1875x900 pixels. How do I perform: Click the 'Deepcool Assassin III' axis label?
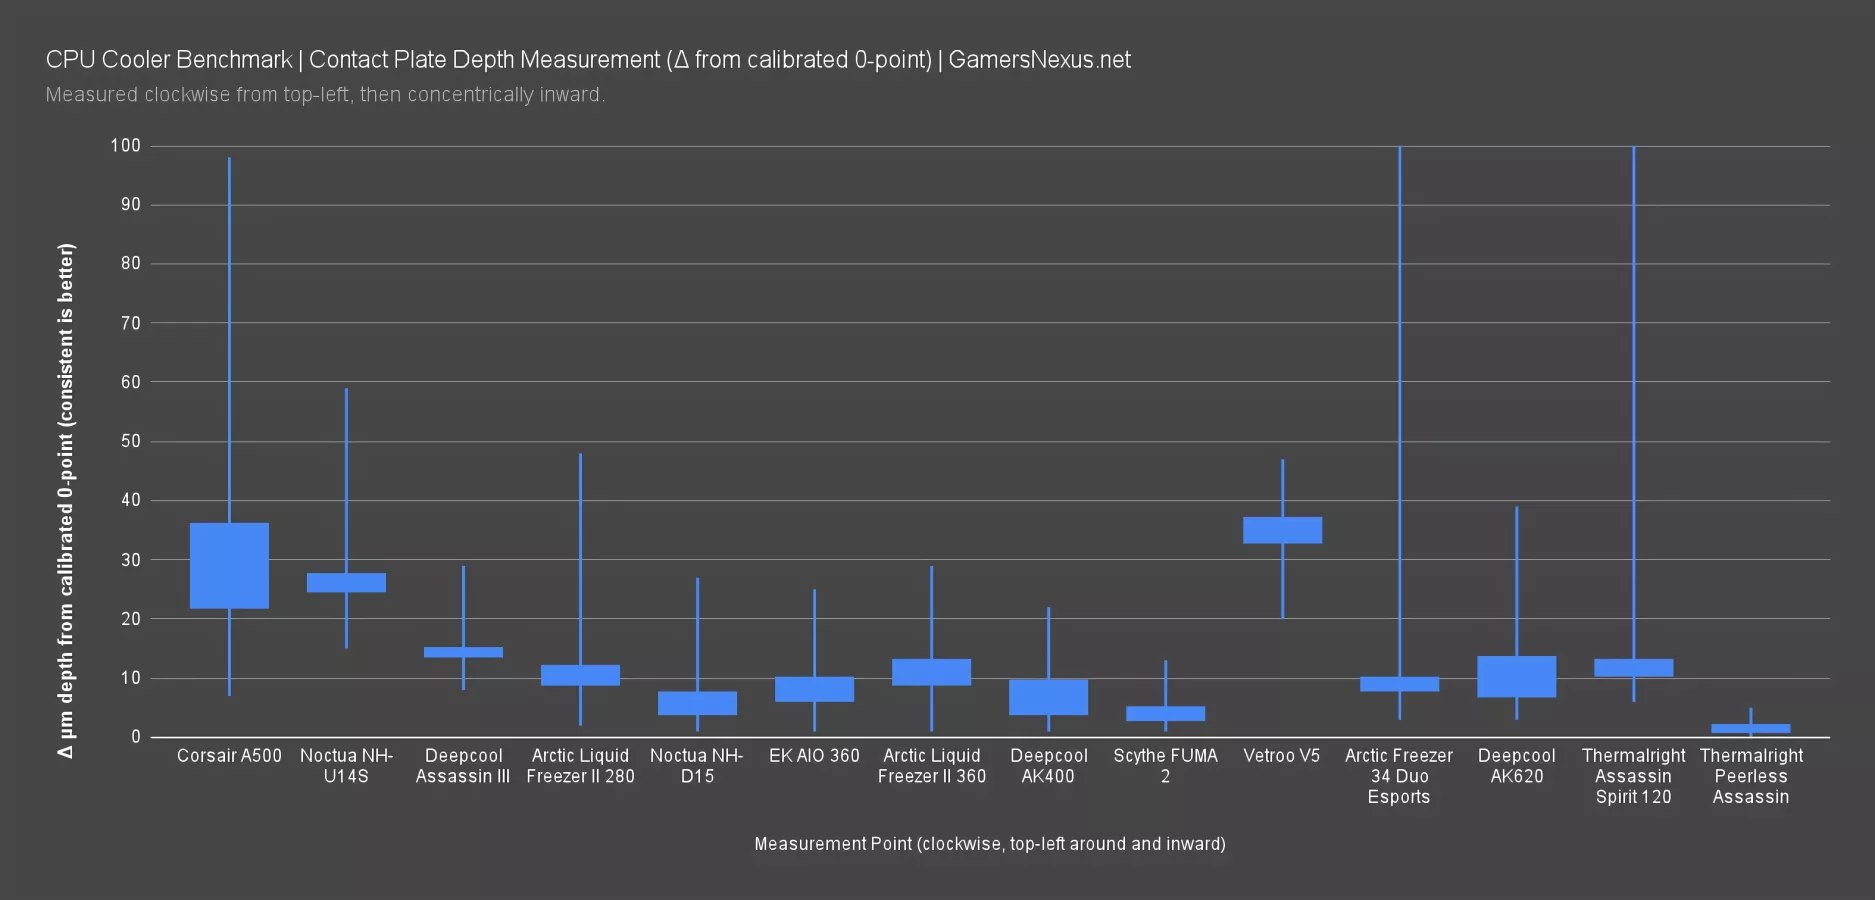(x=463, y=766)
